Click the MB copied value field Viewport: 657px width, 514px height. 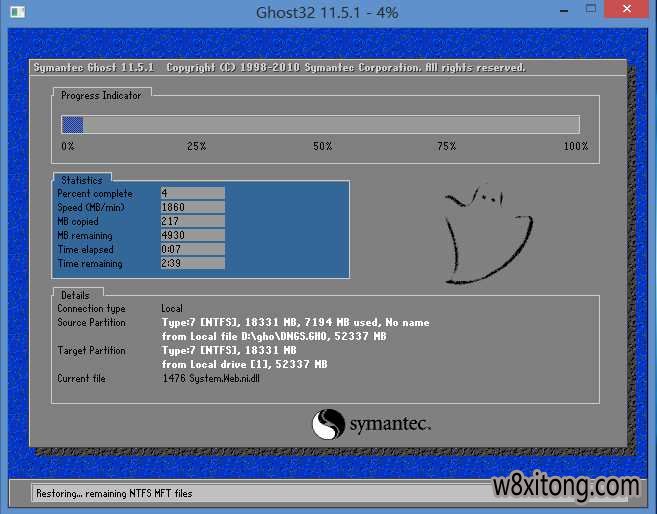[192, 221]
